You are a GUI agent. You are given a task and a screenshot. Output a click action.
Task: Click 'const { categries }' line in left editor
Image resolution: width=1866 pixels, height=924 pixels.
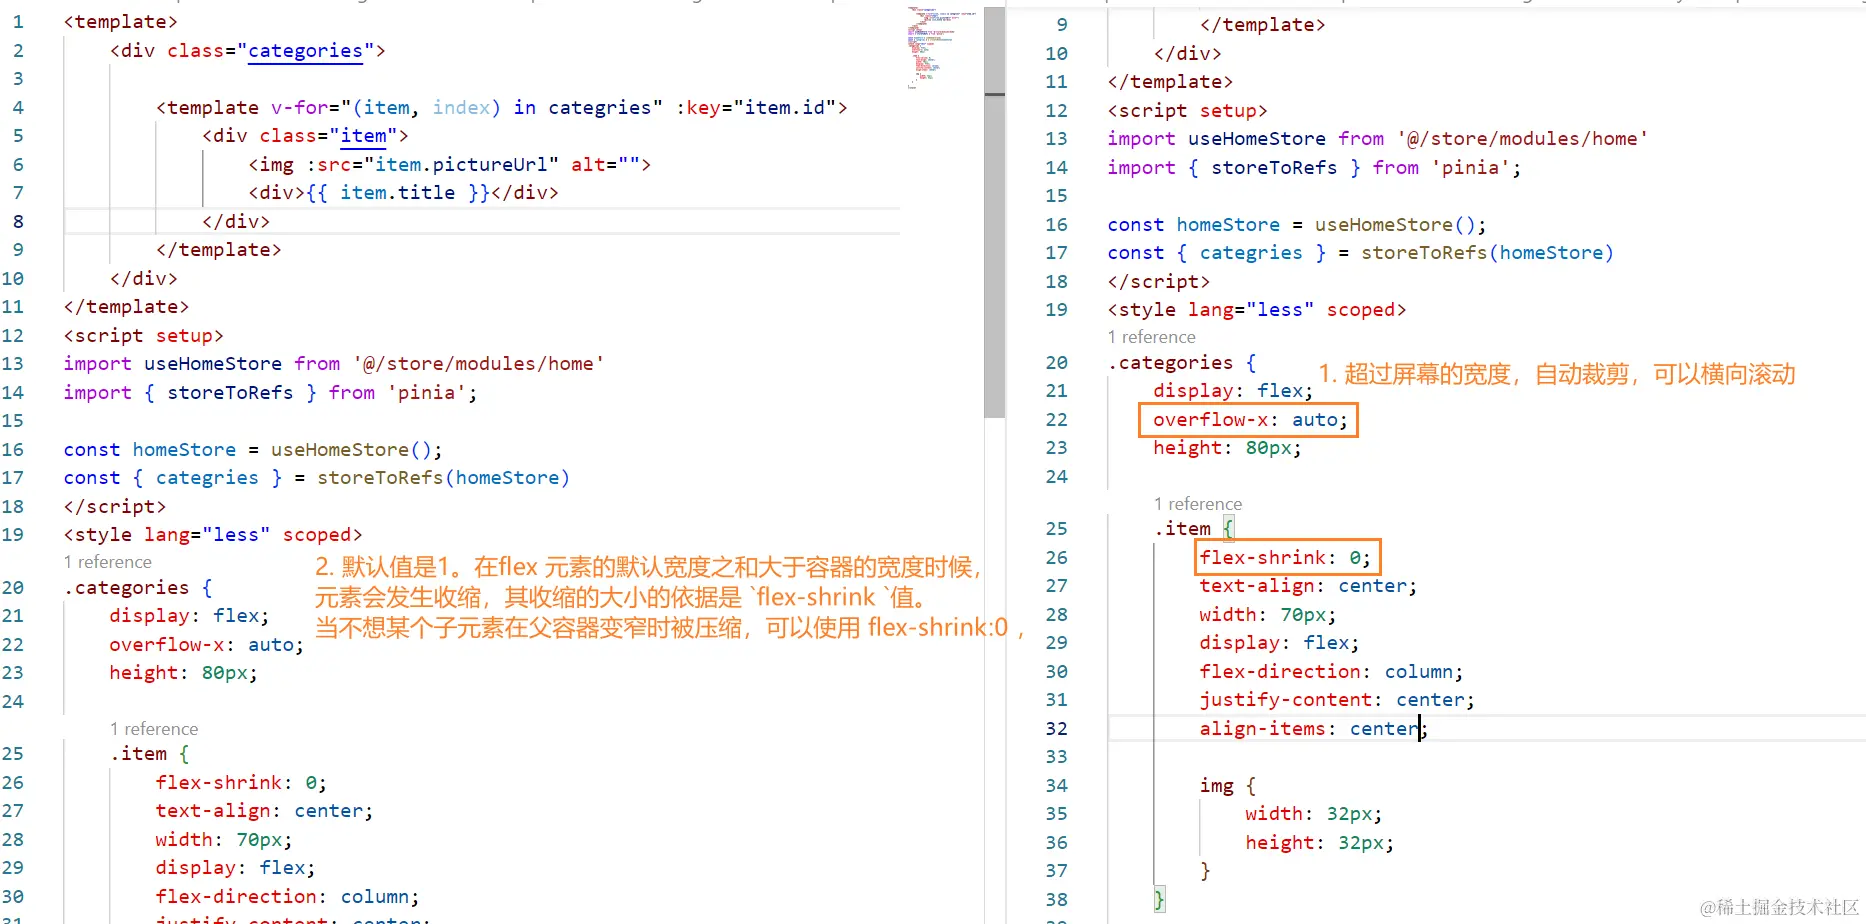317,478
